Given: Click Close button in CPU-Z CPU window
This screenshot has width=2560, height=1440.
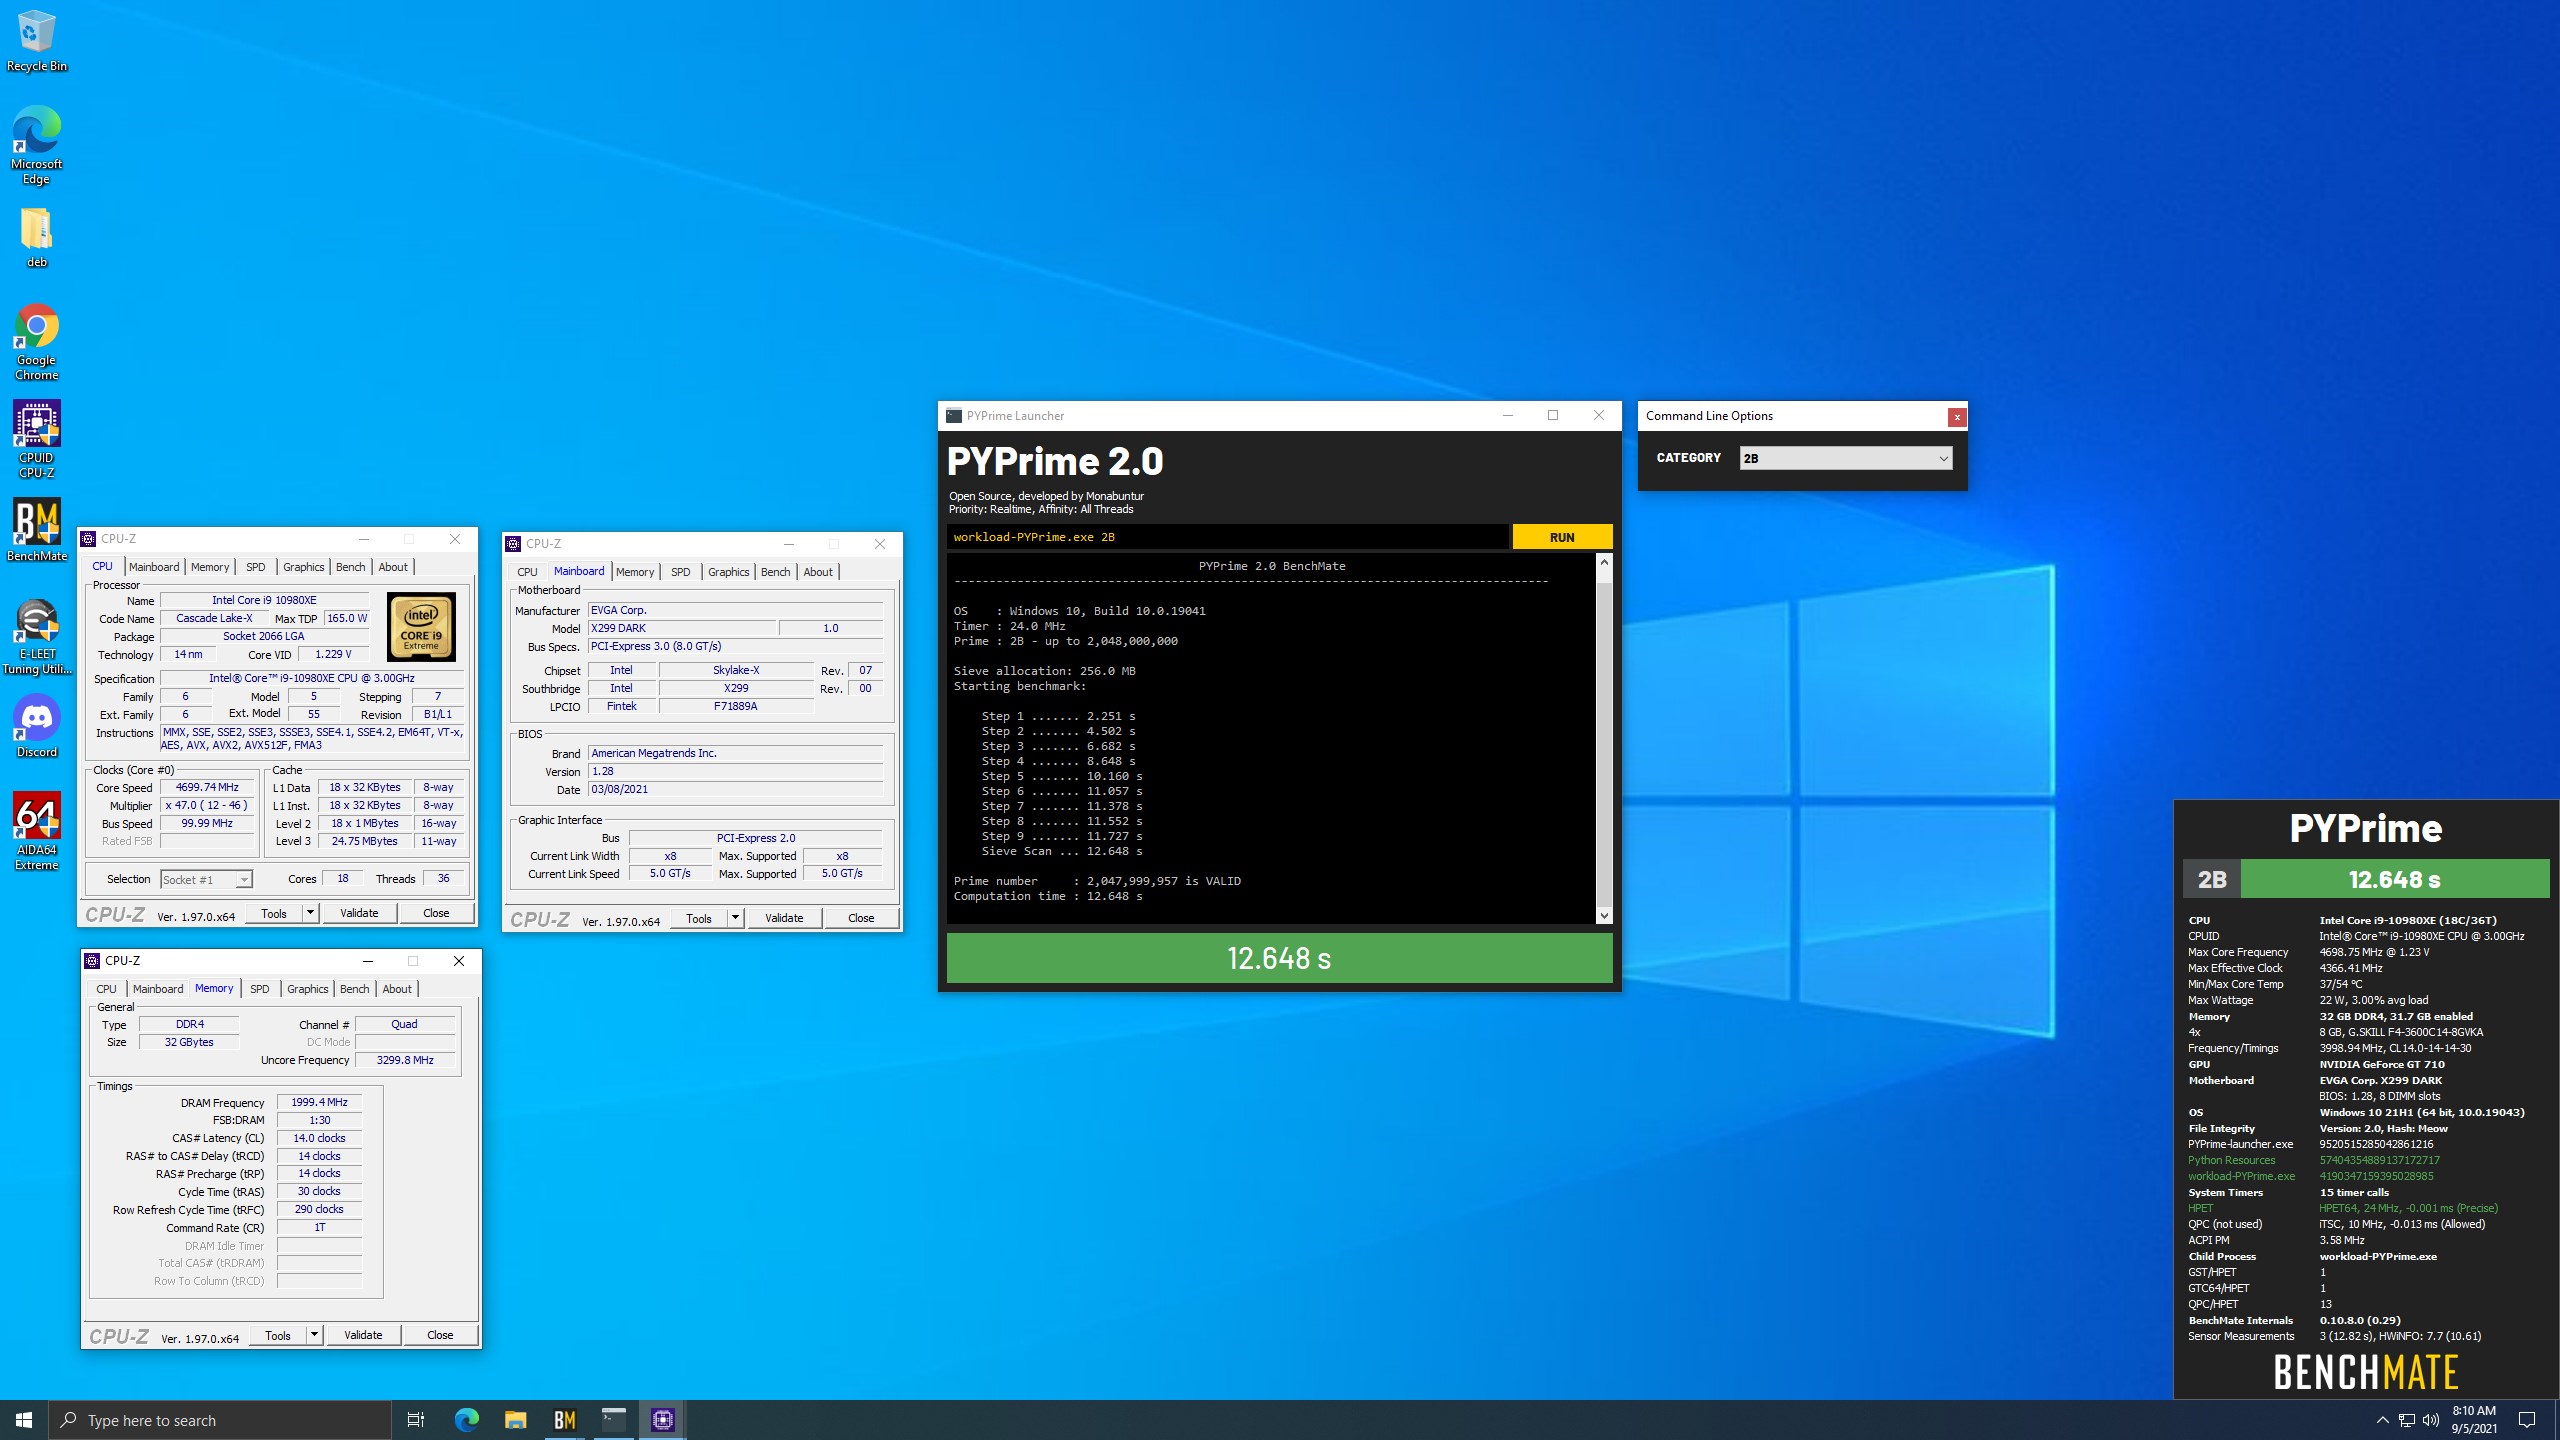Looking at the screenshot, I should (436, 913).
